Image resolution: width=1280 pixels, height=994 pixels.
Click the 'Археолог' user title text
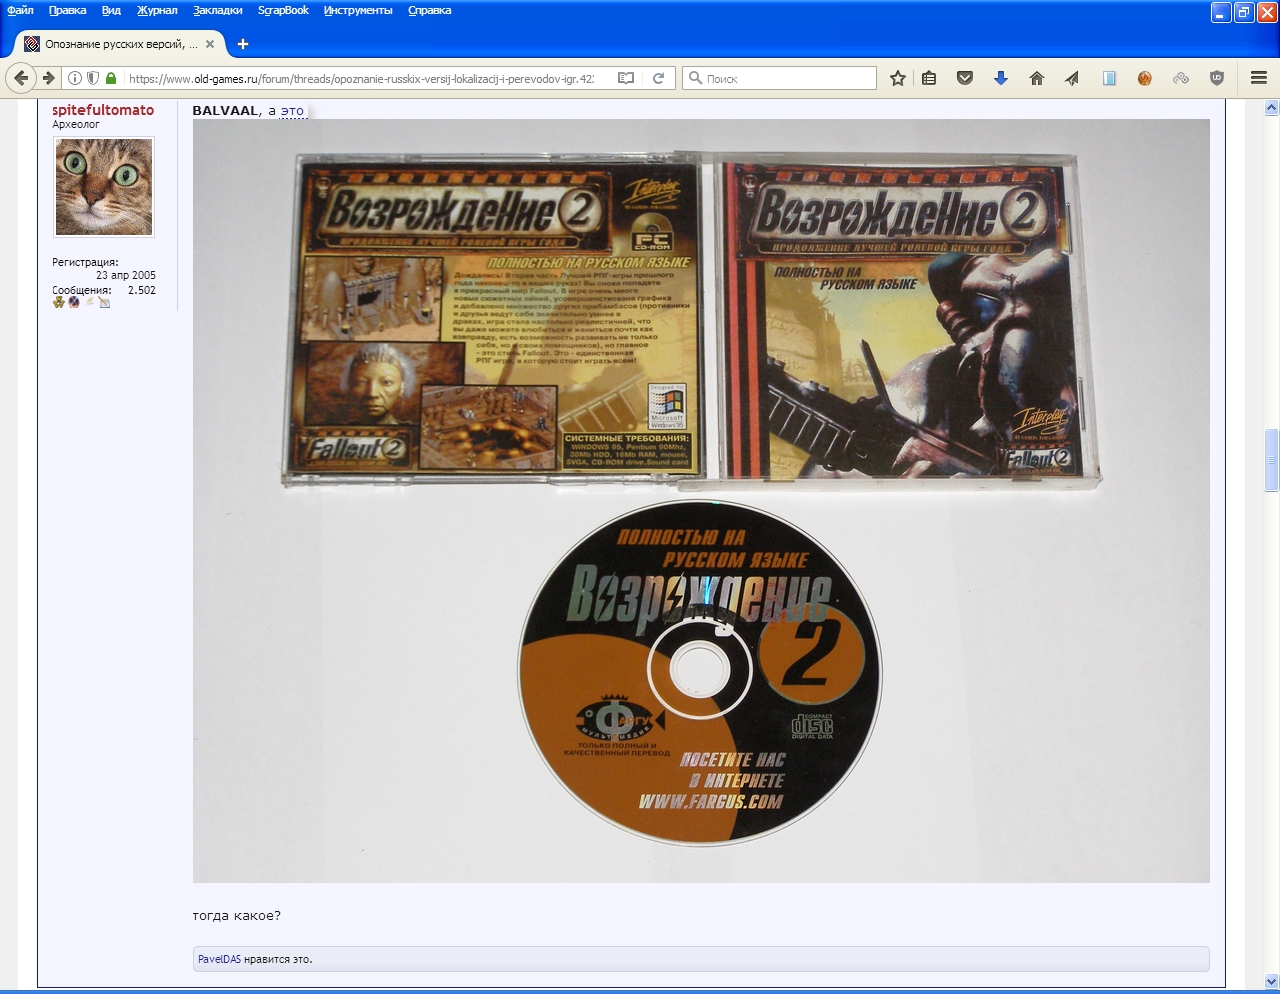coord(76,125)
